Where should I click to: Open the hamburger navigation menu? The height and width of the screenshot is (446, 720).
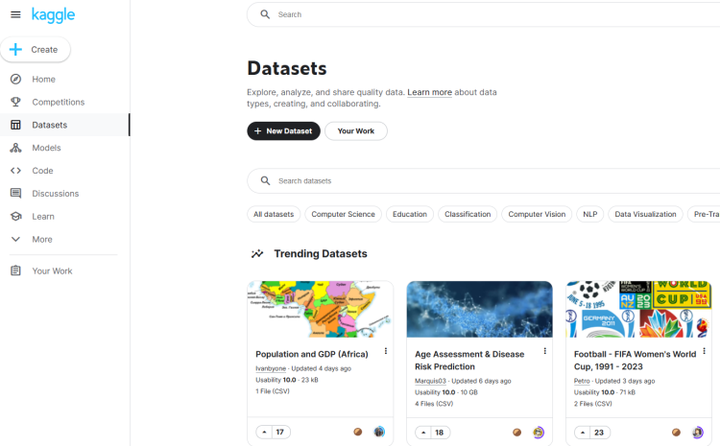click(x=15, y=15)
